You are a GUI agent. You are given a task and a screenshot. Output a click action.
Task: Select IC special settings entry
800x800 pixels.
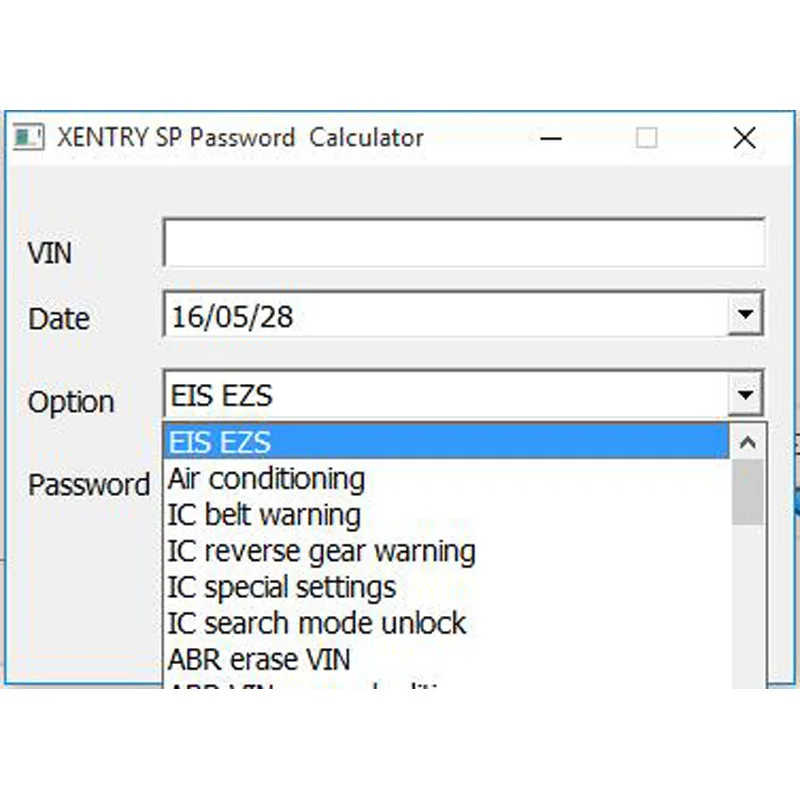point(446,587)
